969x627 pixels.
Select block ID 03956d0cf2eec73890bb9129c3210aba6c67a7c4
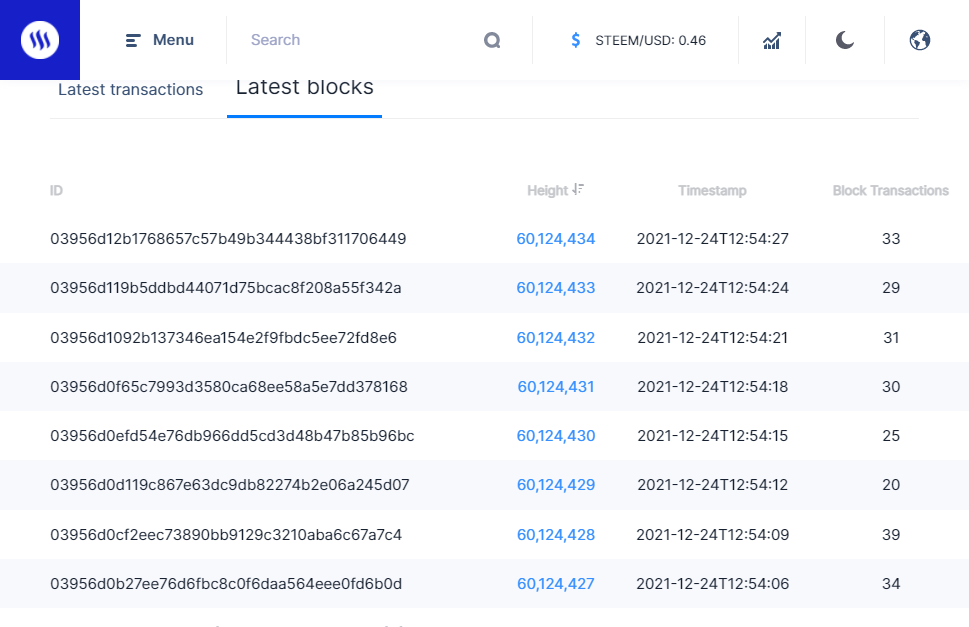(226, 535)
